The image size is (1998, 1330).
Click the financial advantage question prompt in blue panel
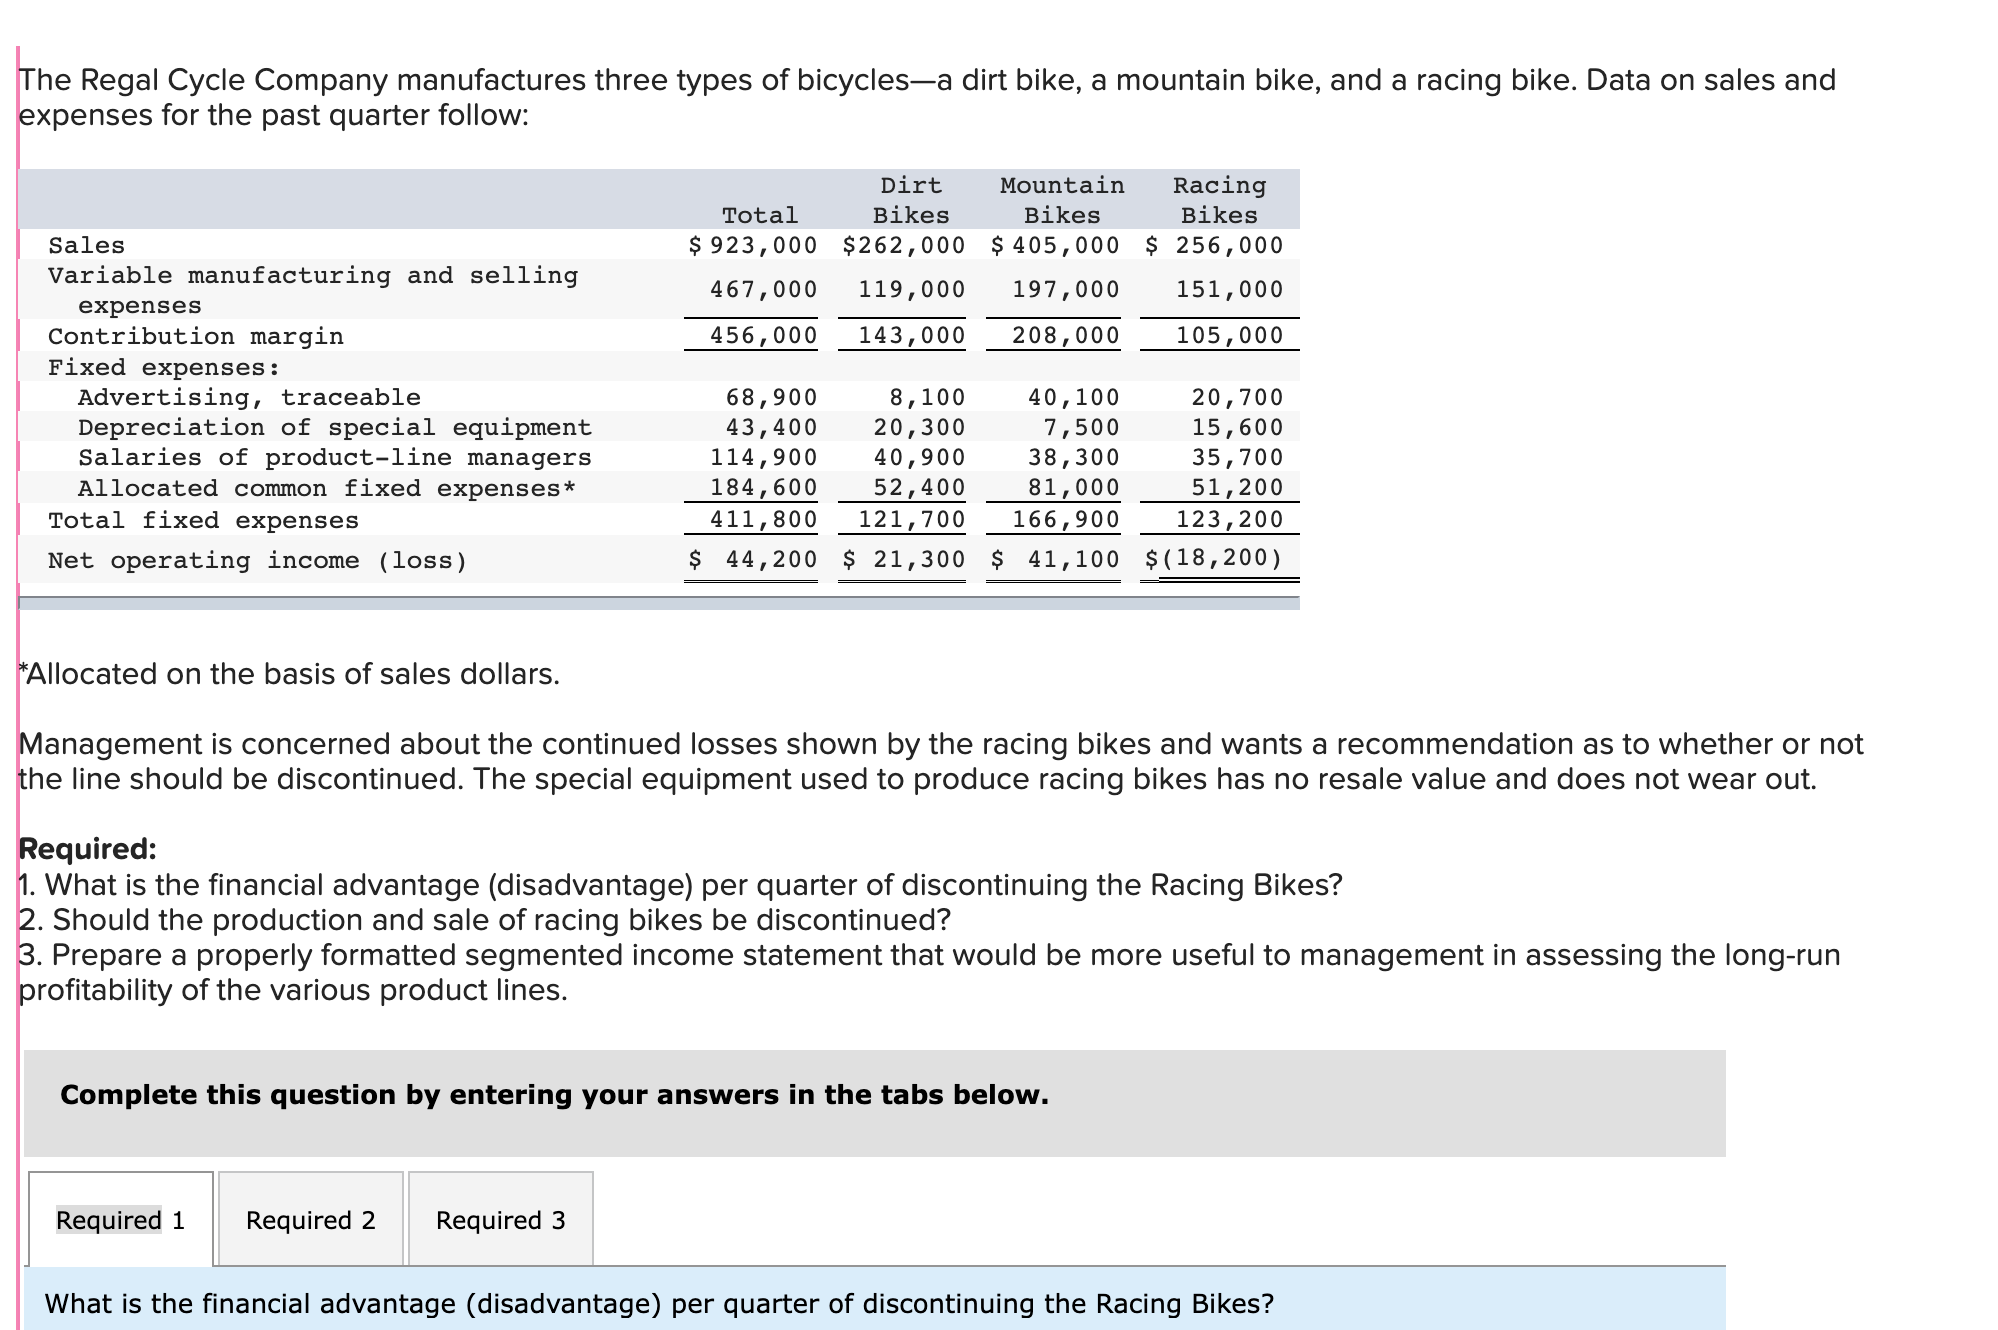[659, 1304]
